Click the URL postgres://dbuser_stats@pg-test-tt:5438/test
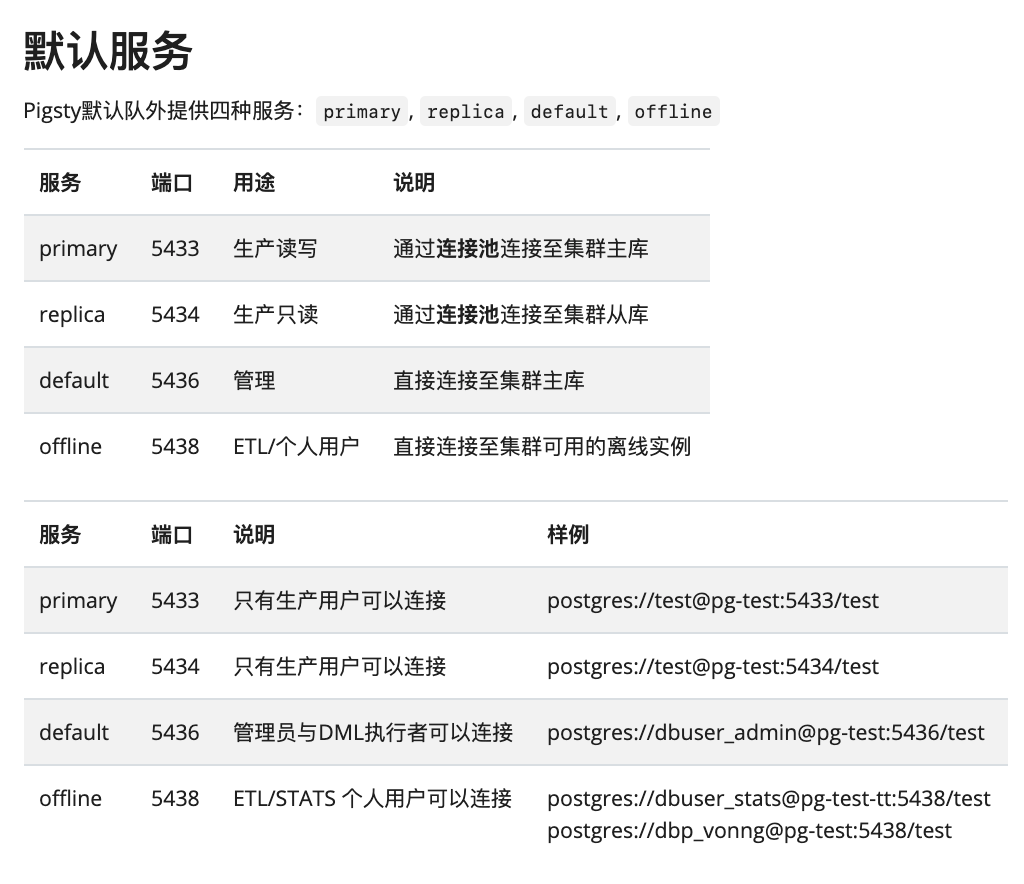Image resolution: width=1024 pixels, height=884 pixels. (769, 798)
